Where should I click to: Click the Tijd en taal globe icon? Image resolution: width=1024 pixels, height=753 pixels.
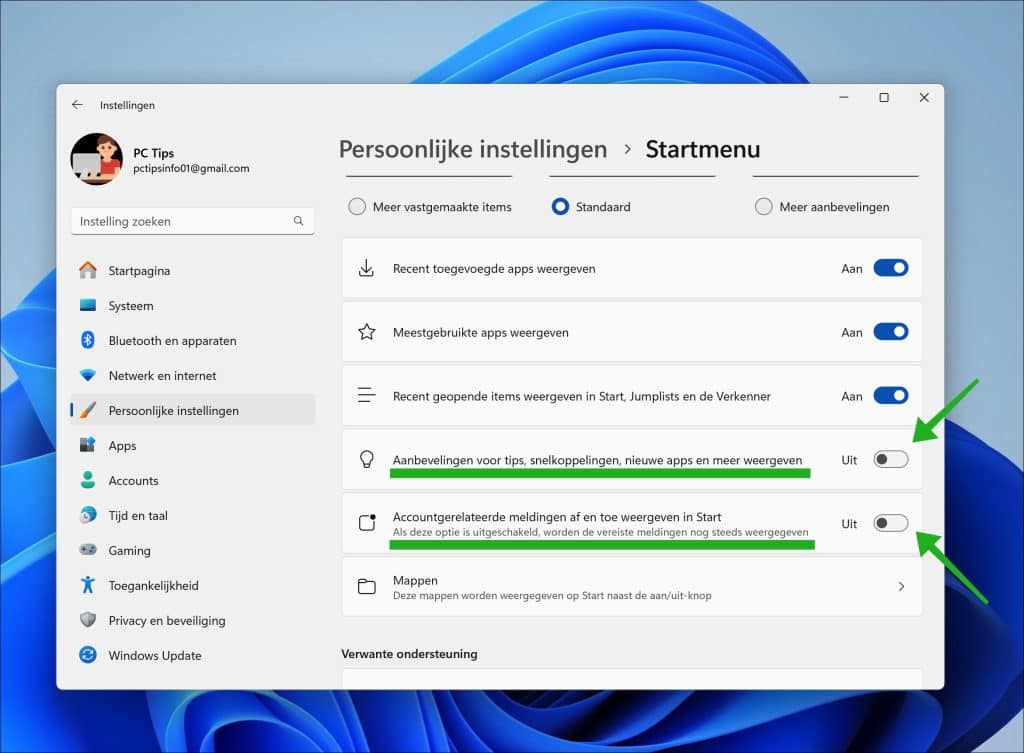(88, 515)
